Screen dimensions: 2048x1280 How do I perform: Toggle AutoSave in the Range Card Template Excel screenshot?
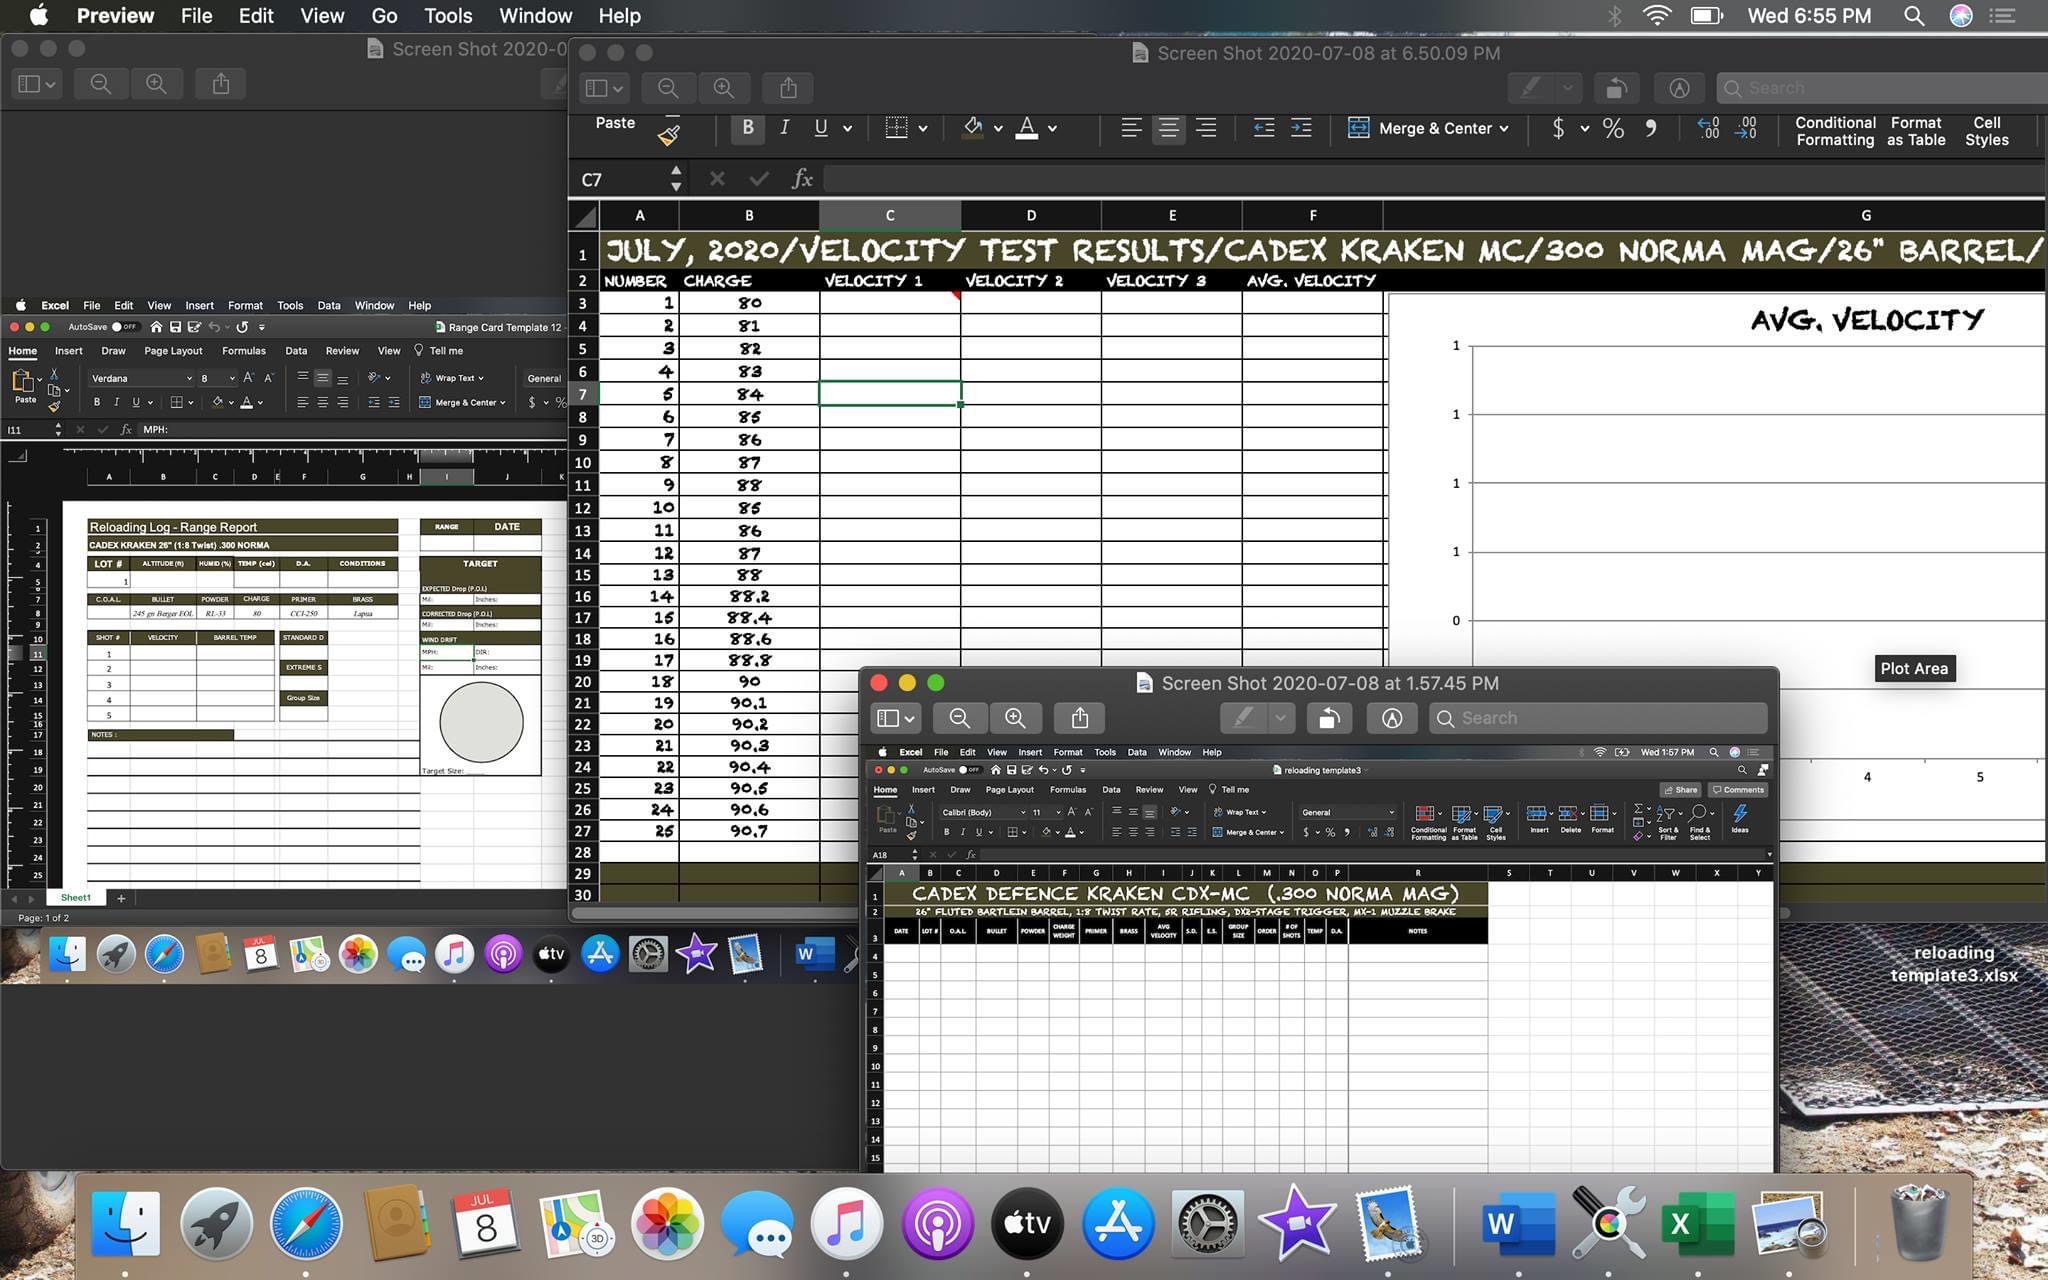(x=124, y=327)
